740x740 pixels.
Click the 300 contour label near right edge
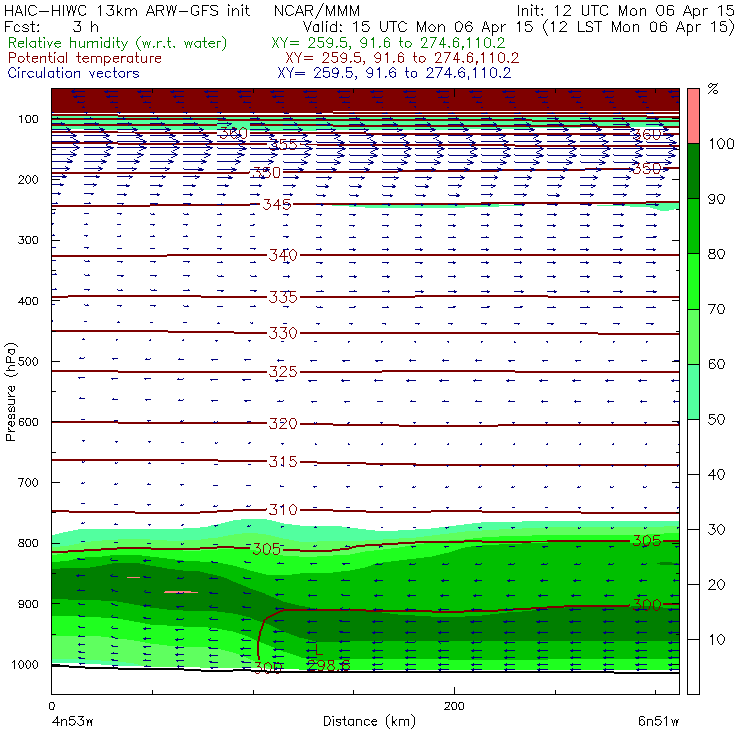click(x=647, y=605)
